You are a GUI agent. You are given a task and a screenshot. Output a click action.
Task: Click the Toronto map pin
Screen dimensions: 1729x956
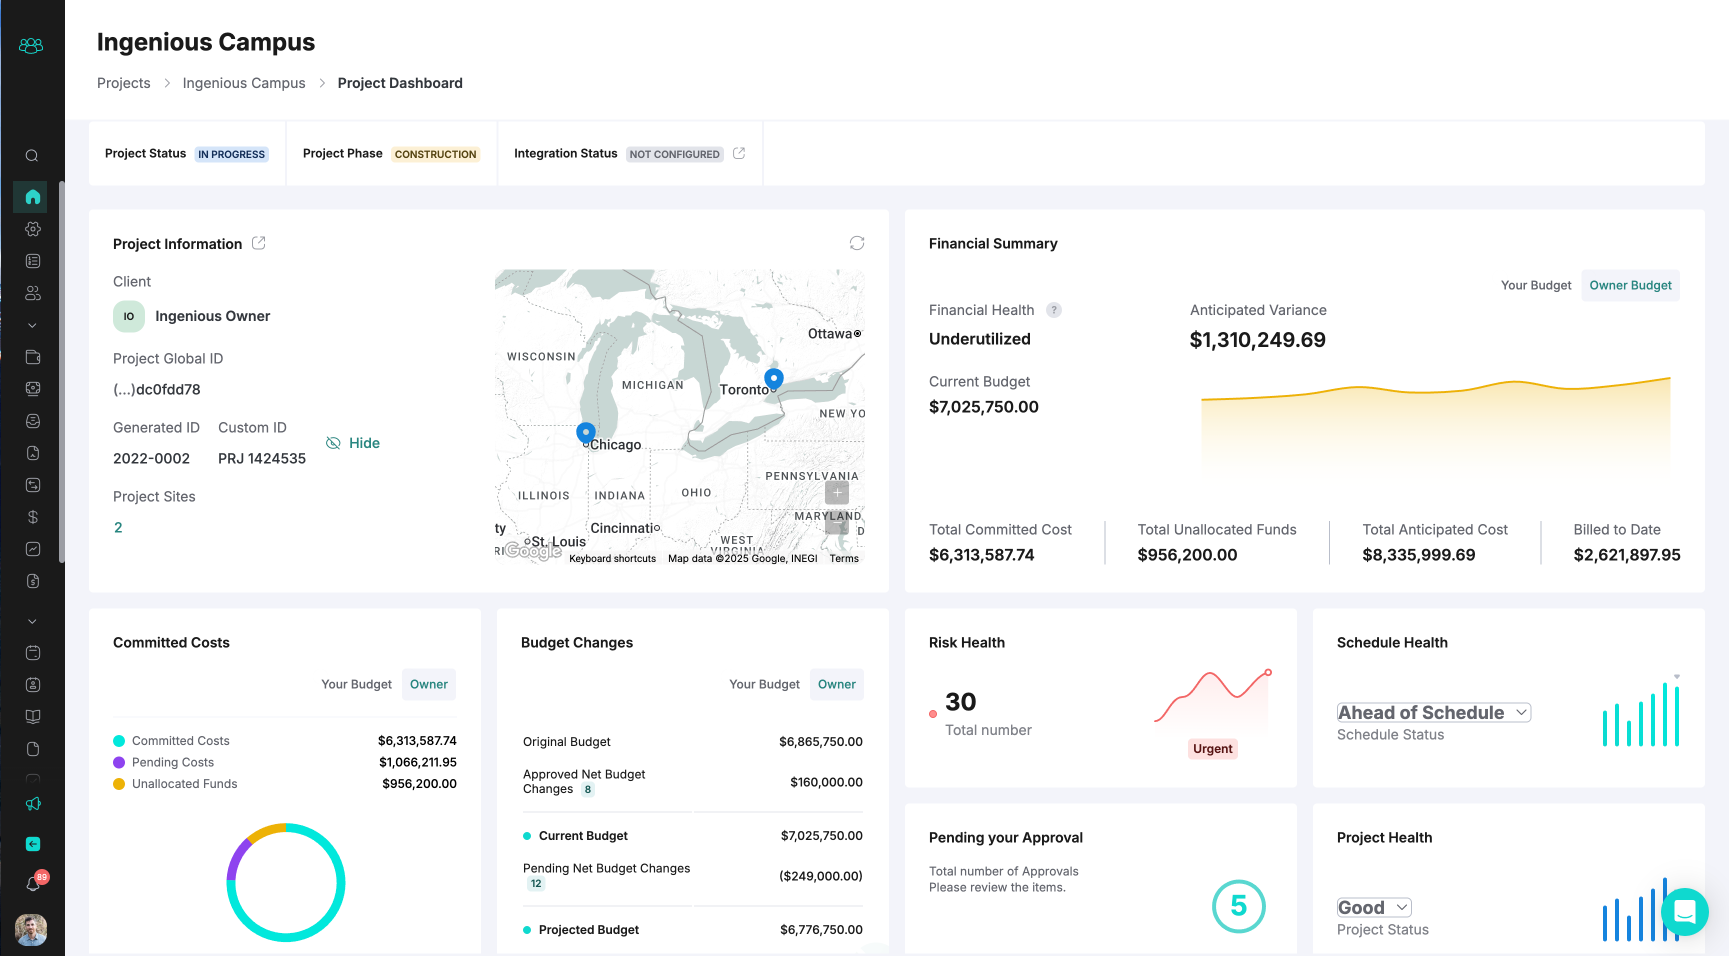pyautogui.click(x=774, y=379)
